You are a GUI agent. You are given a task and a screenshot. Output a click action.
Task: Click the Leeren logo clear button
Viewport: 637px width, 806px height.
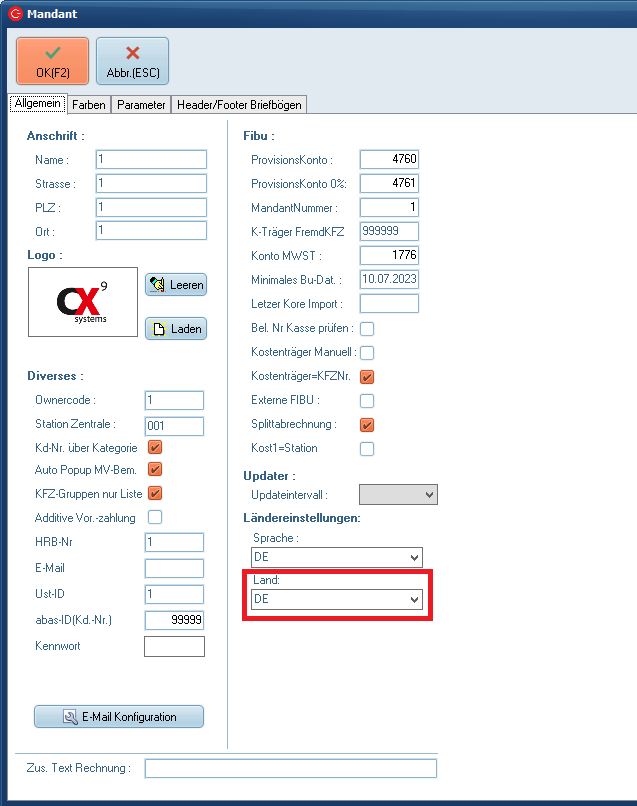176,285
